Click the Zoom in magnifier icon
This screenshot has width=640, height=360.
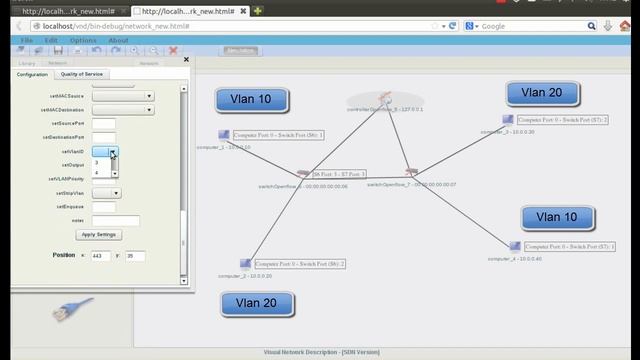tap(135, 50)
